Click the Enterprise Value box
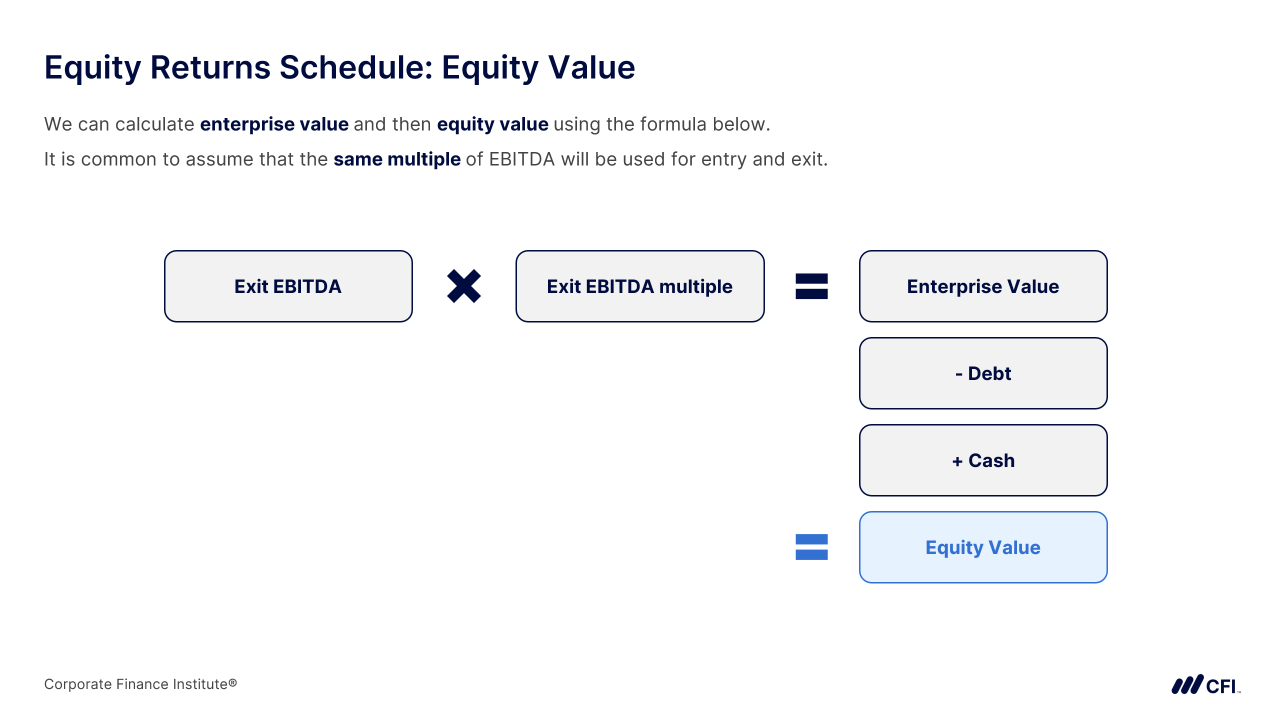The image size is (1280, 720). coord(983,286)
